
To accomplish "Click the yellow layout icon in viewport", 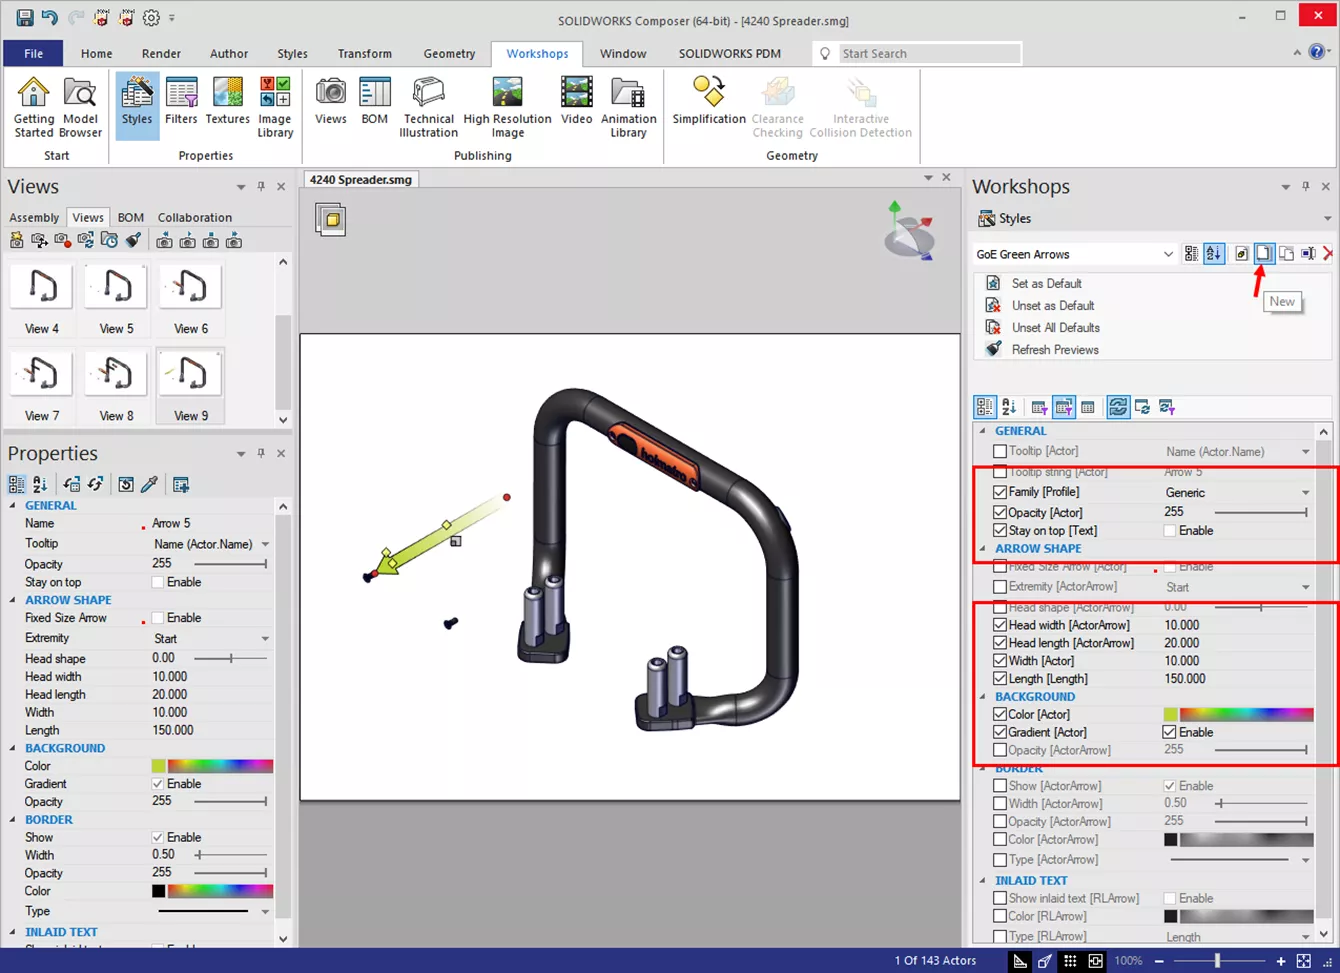I will click(x=330, y=219).
